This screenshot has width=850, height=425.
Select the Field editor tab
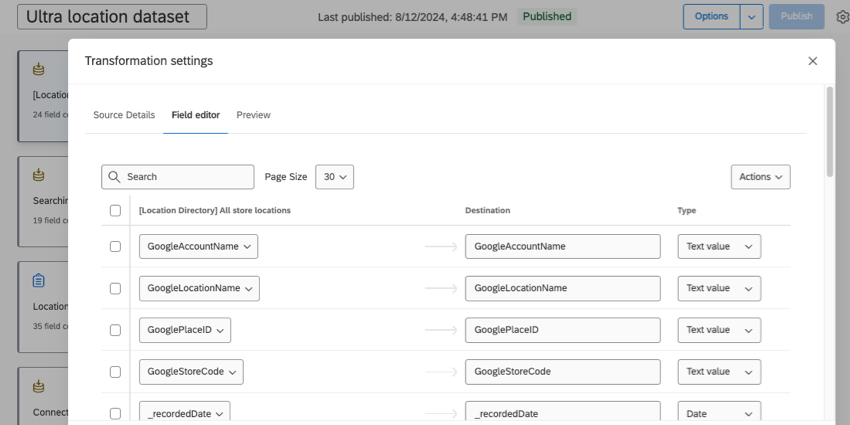(x=196, y=115)
